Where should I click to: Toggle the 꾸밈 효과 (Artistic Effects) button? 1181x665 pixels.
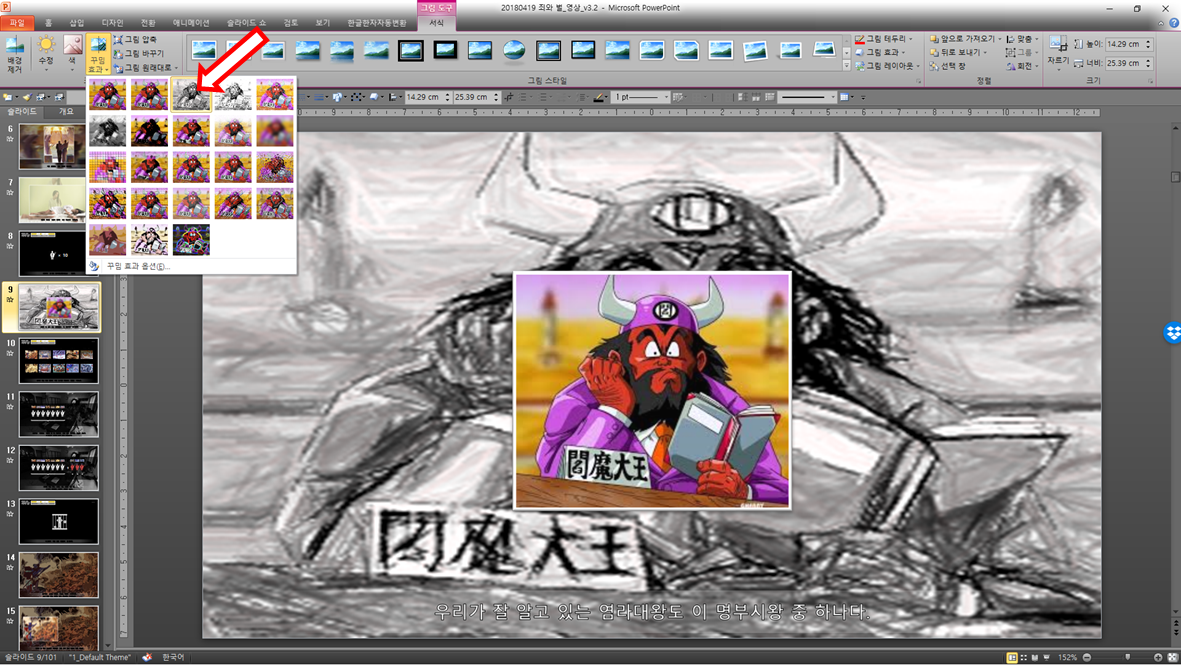(x=98, y=53)
